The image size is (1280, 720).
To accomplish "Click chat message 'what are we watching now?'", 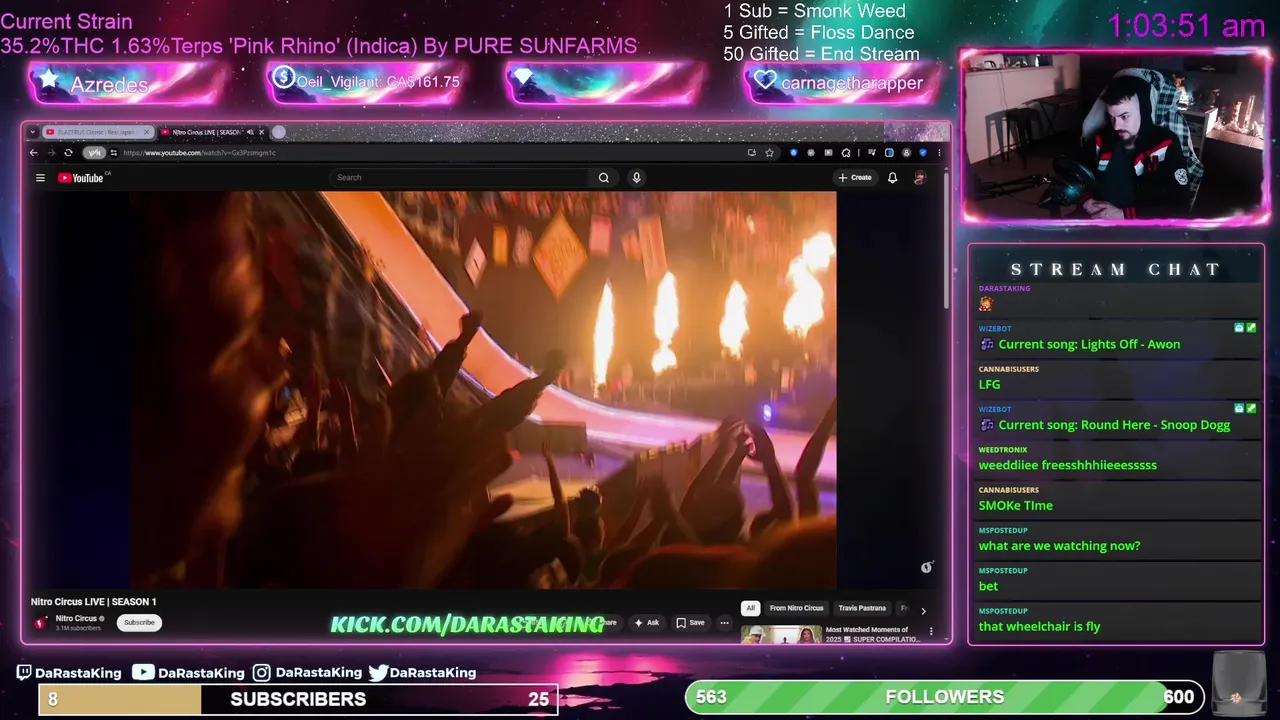I will pyautogui.click(x=1059, y=546).
